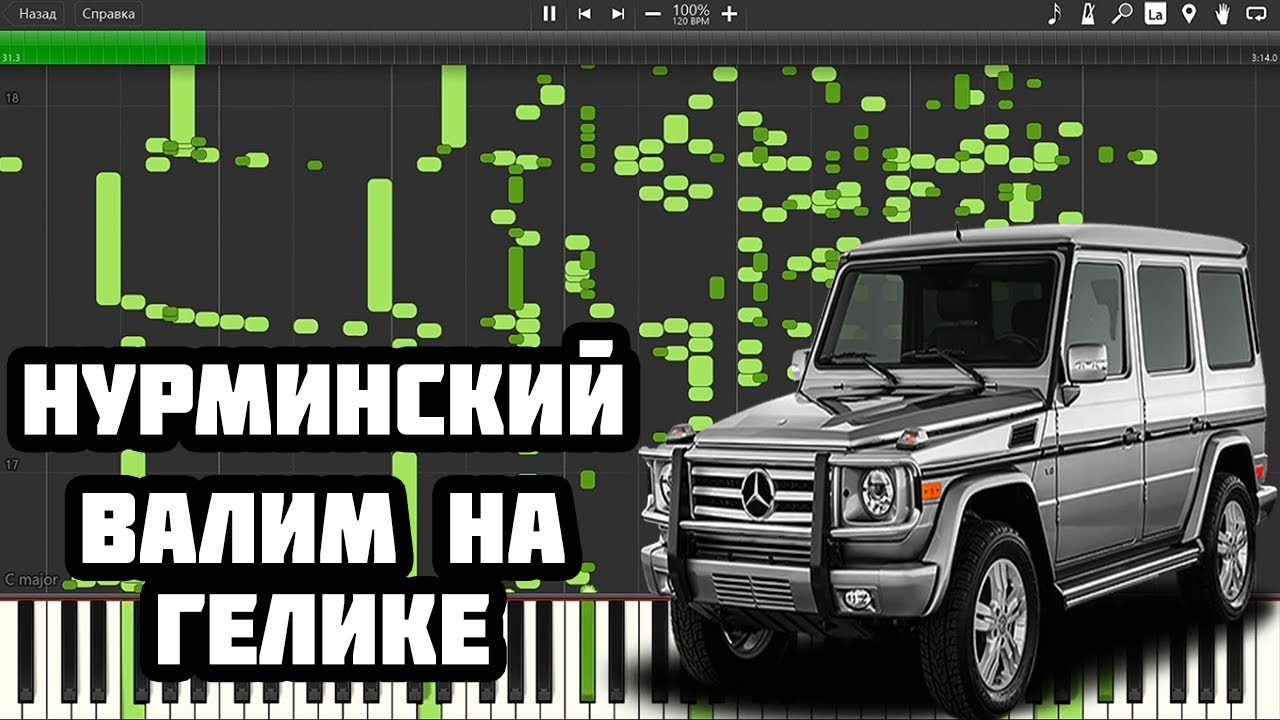Increase tempo with the plus button

click(729, 14)
